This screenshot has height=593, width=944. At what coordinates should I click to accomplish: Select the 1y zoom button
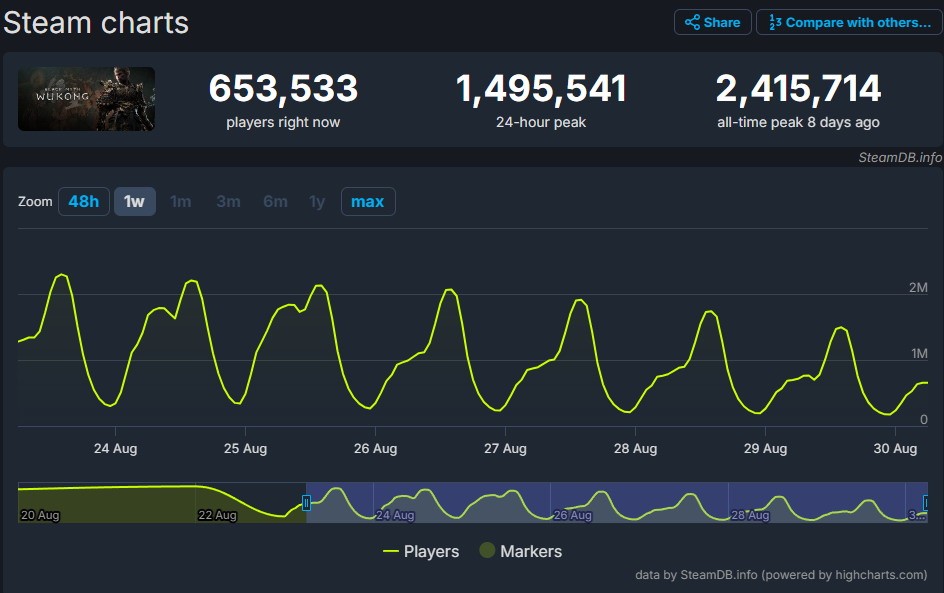(317, 202)
